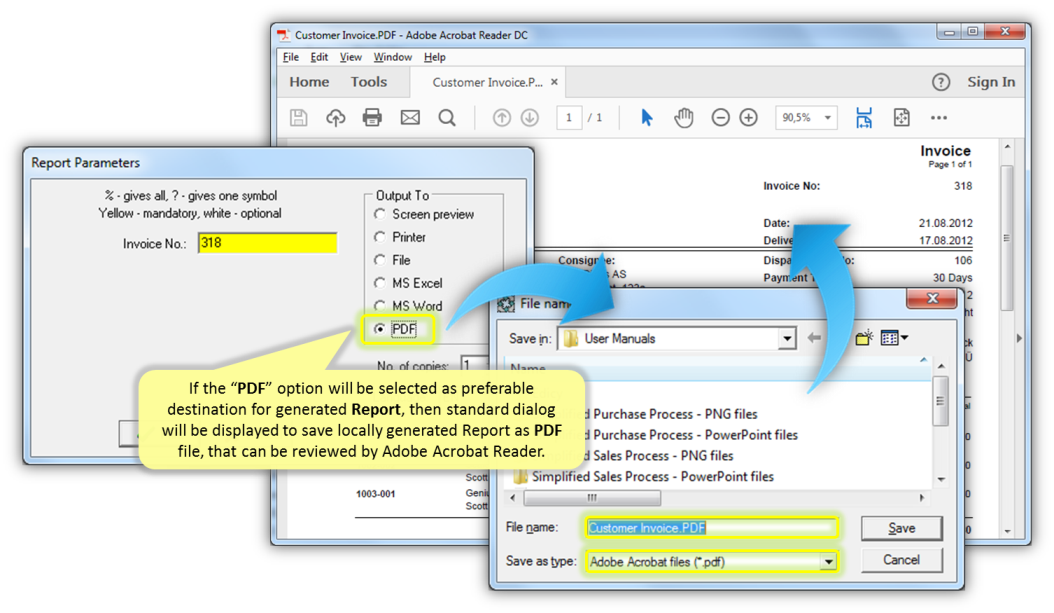Select MS Excel output option
Screen dimensions: 1054x613
point(380,283)
